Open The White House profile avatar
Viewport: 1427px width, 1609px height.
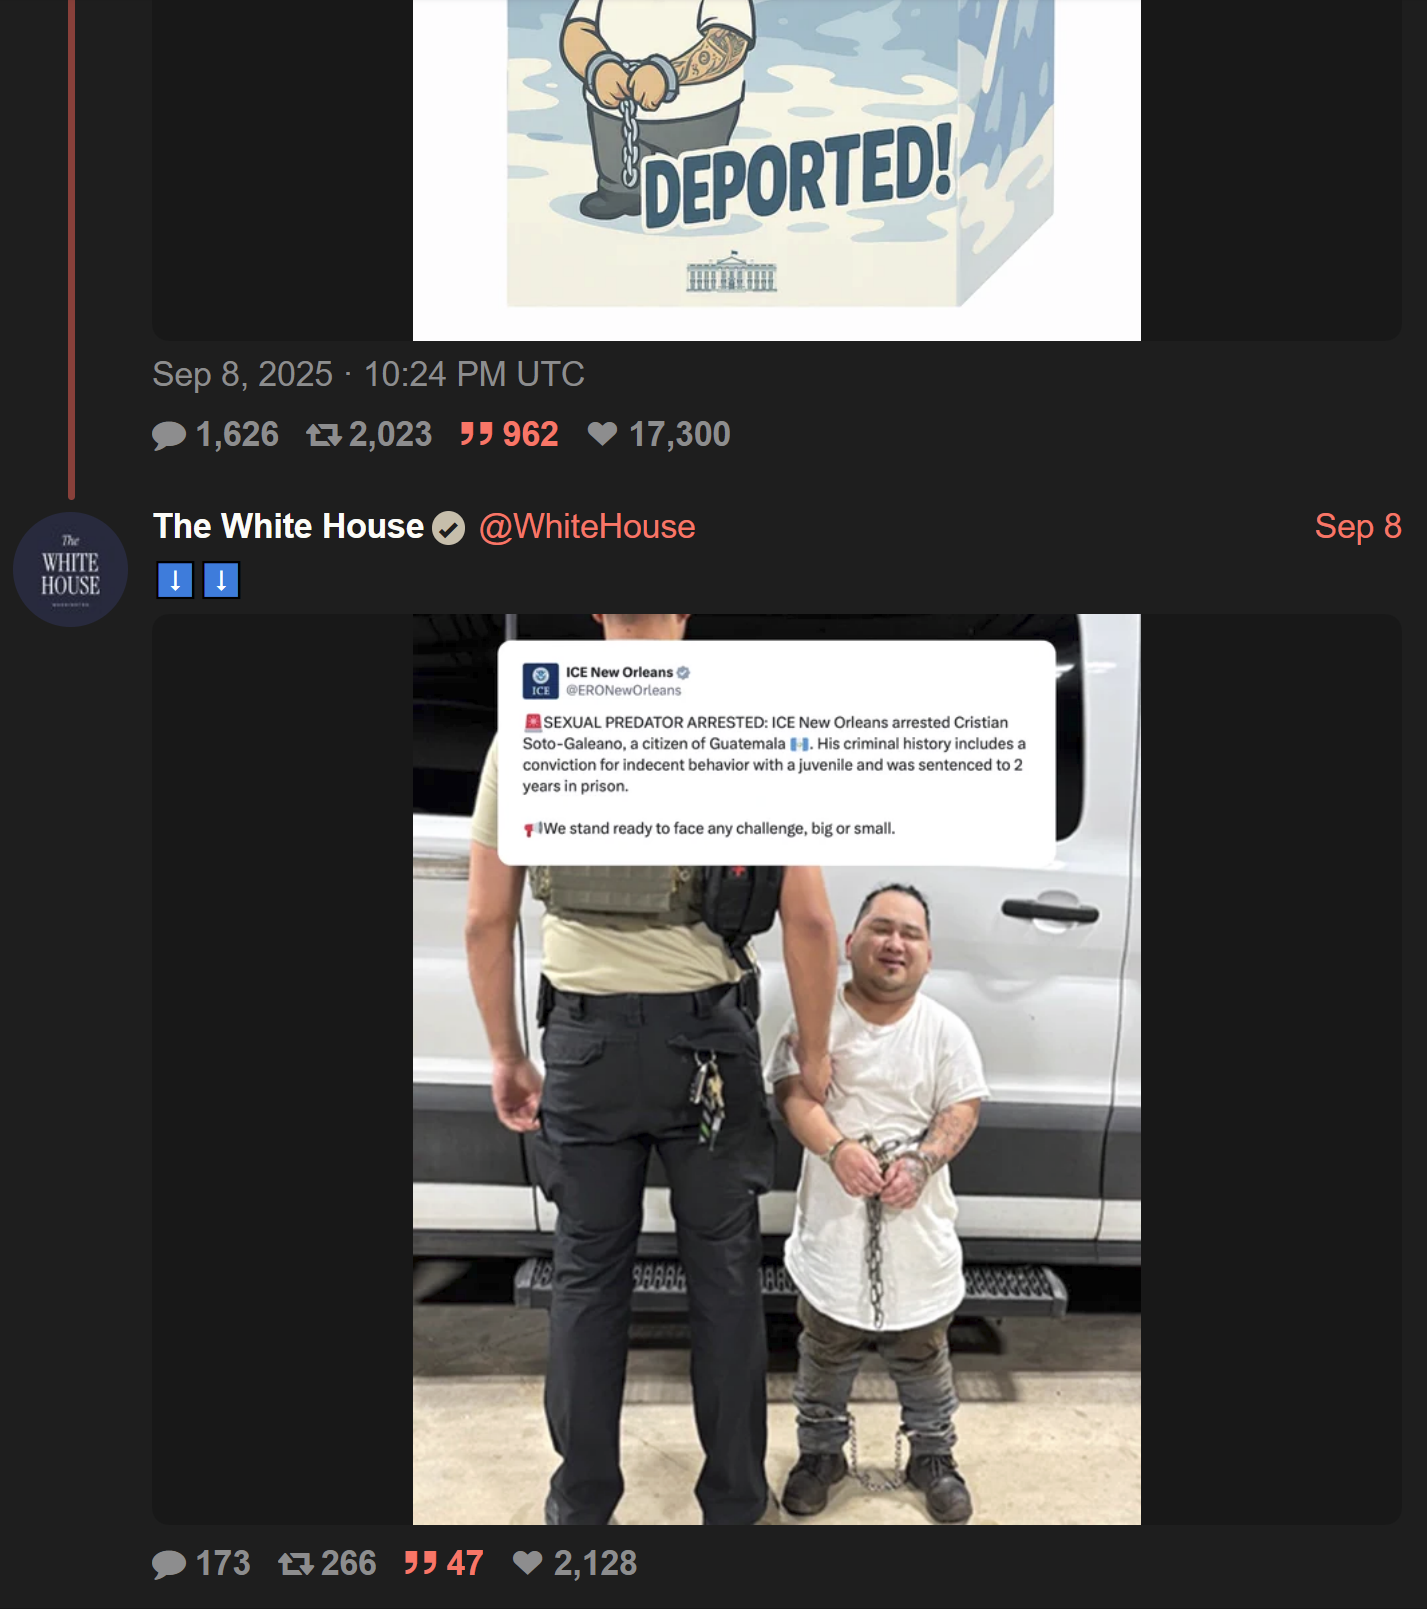(x=70, y=570)
